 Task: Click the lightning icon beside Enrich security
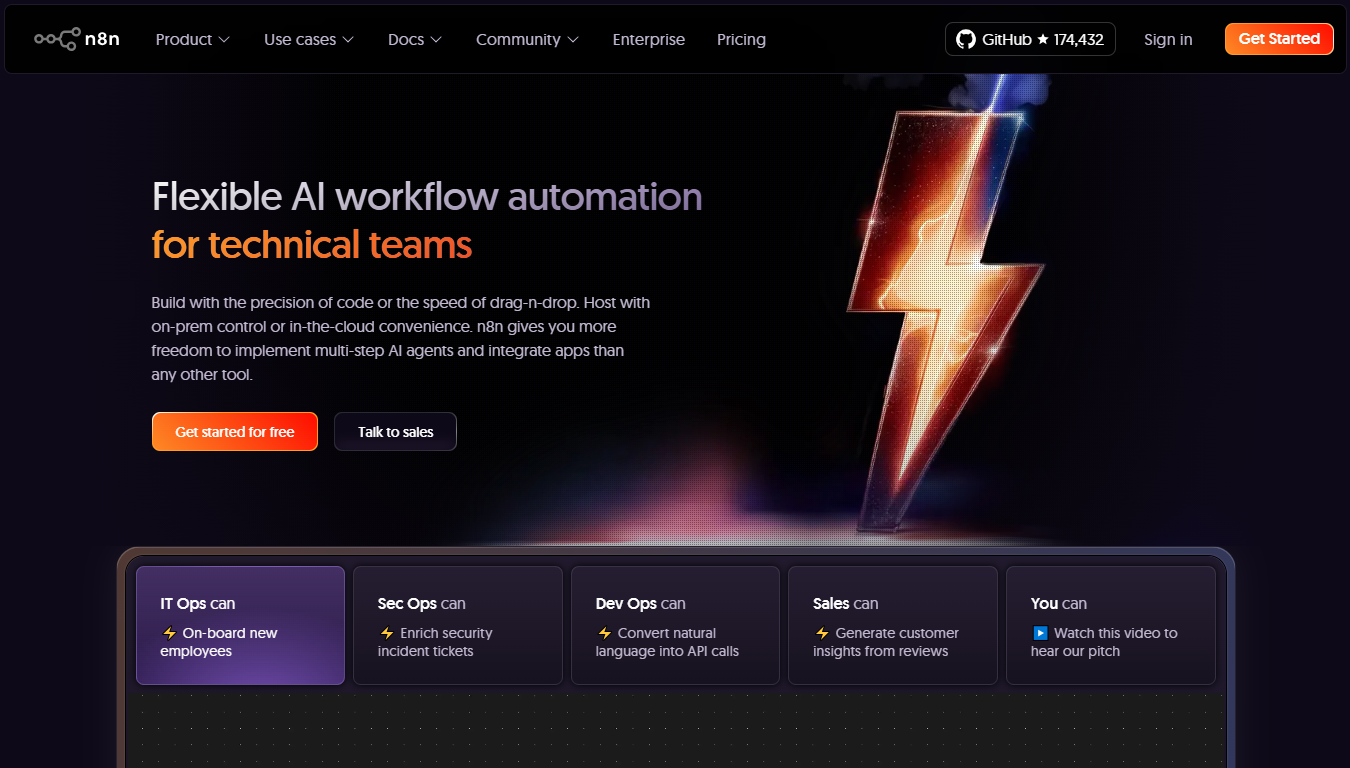(x=387, y=633)
